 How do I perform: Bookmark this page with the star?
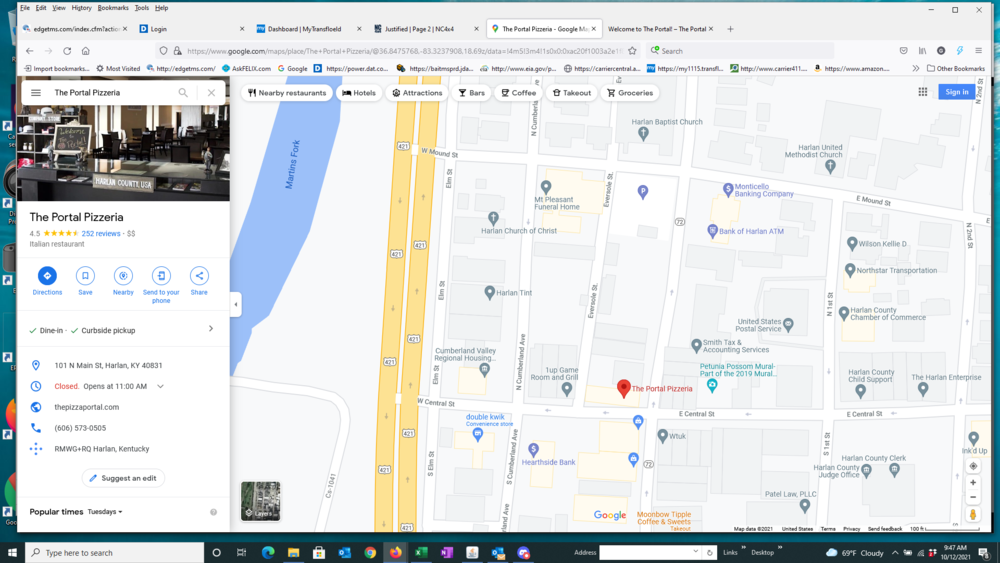coord(632,51)
